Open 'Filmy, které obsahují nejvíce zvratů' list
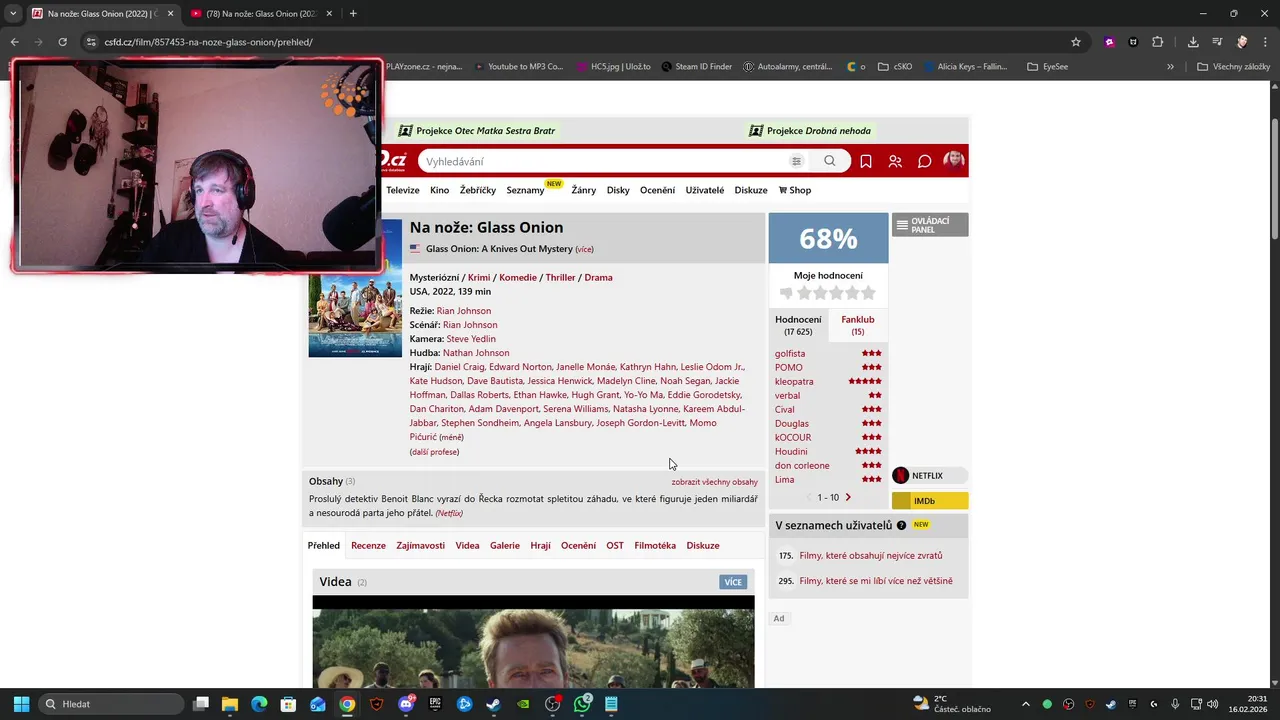 tap(871, 555)
